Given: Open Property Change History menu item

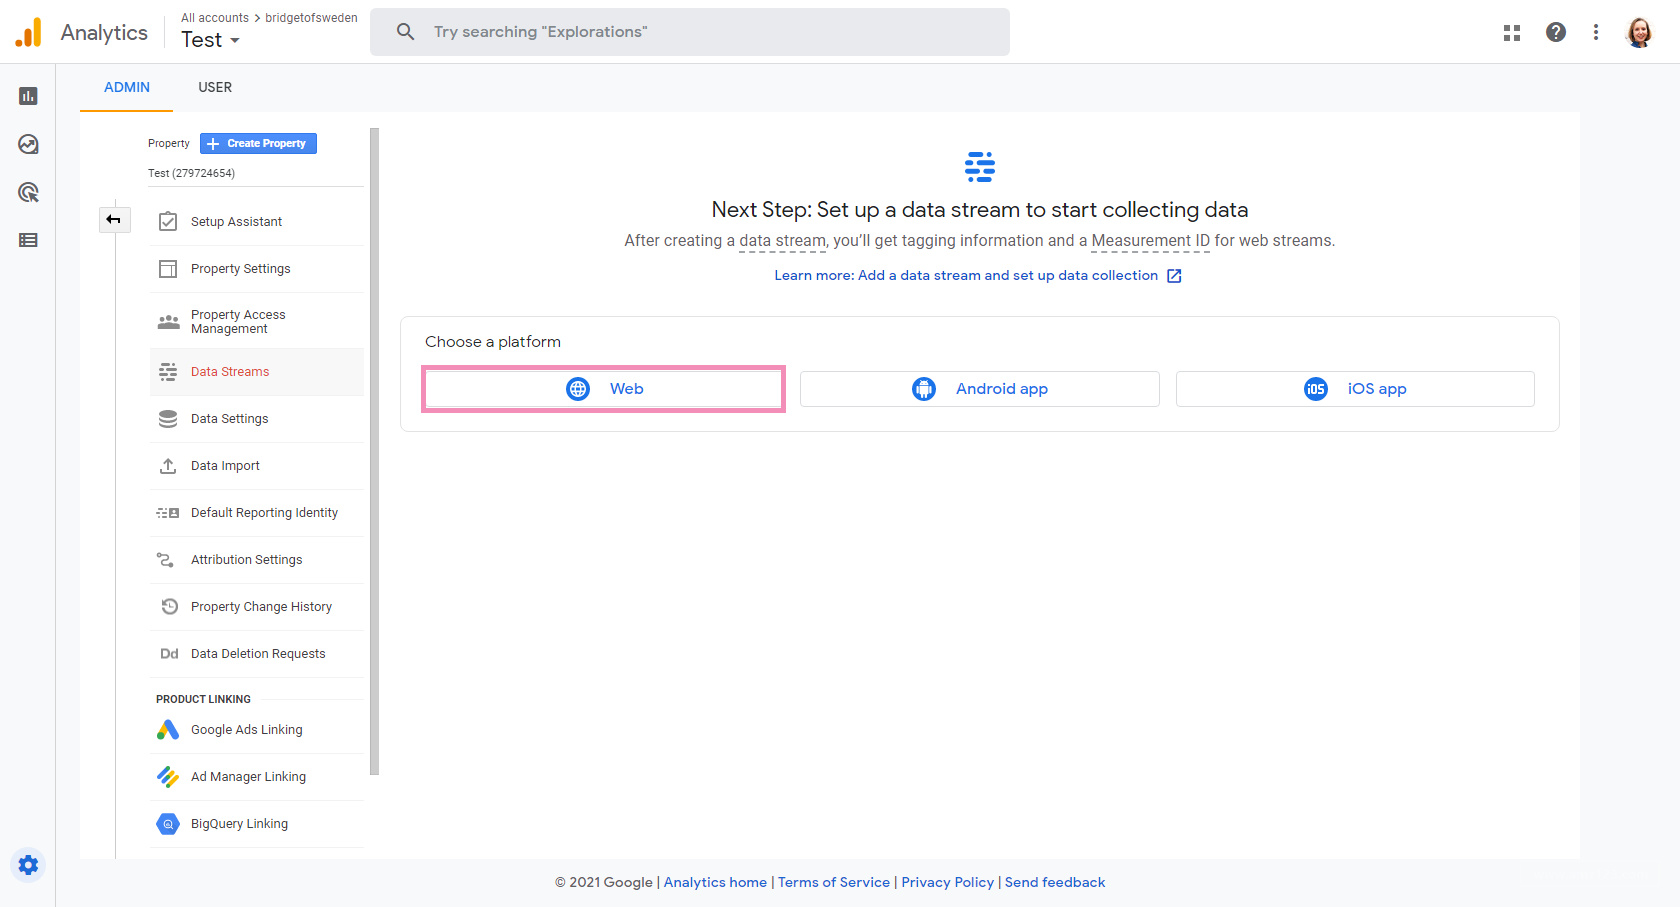Looking at the screenshot, I should 257,607.
